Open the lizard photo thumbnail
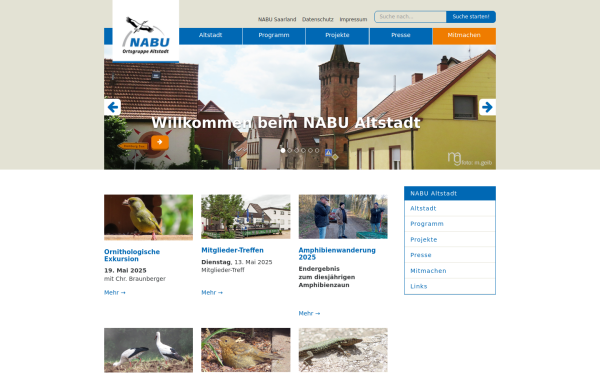This screenshot has width=600, height=375. tap(343, 350)
